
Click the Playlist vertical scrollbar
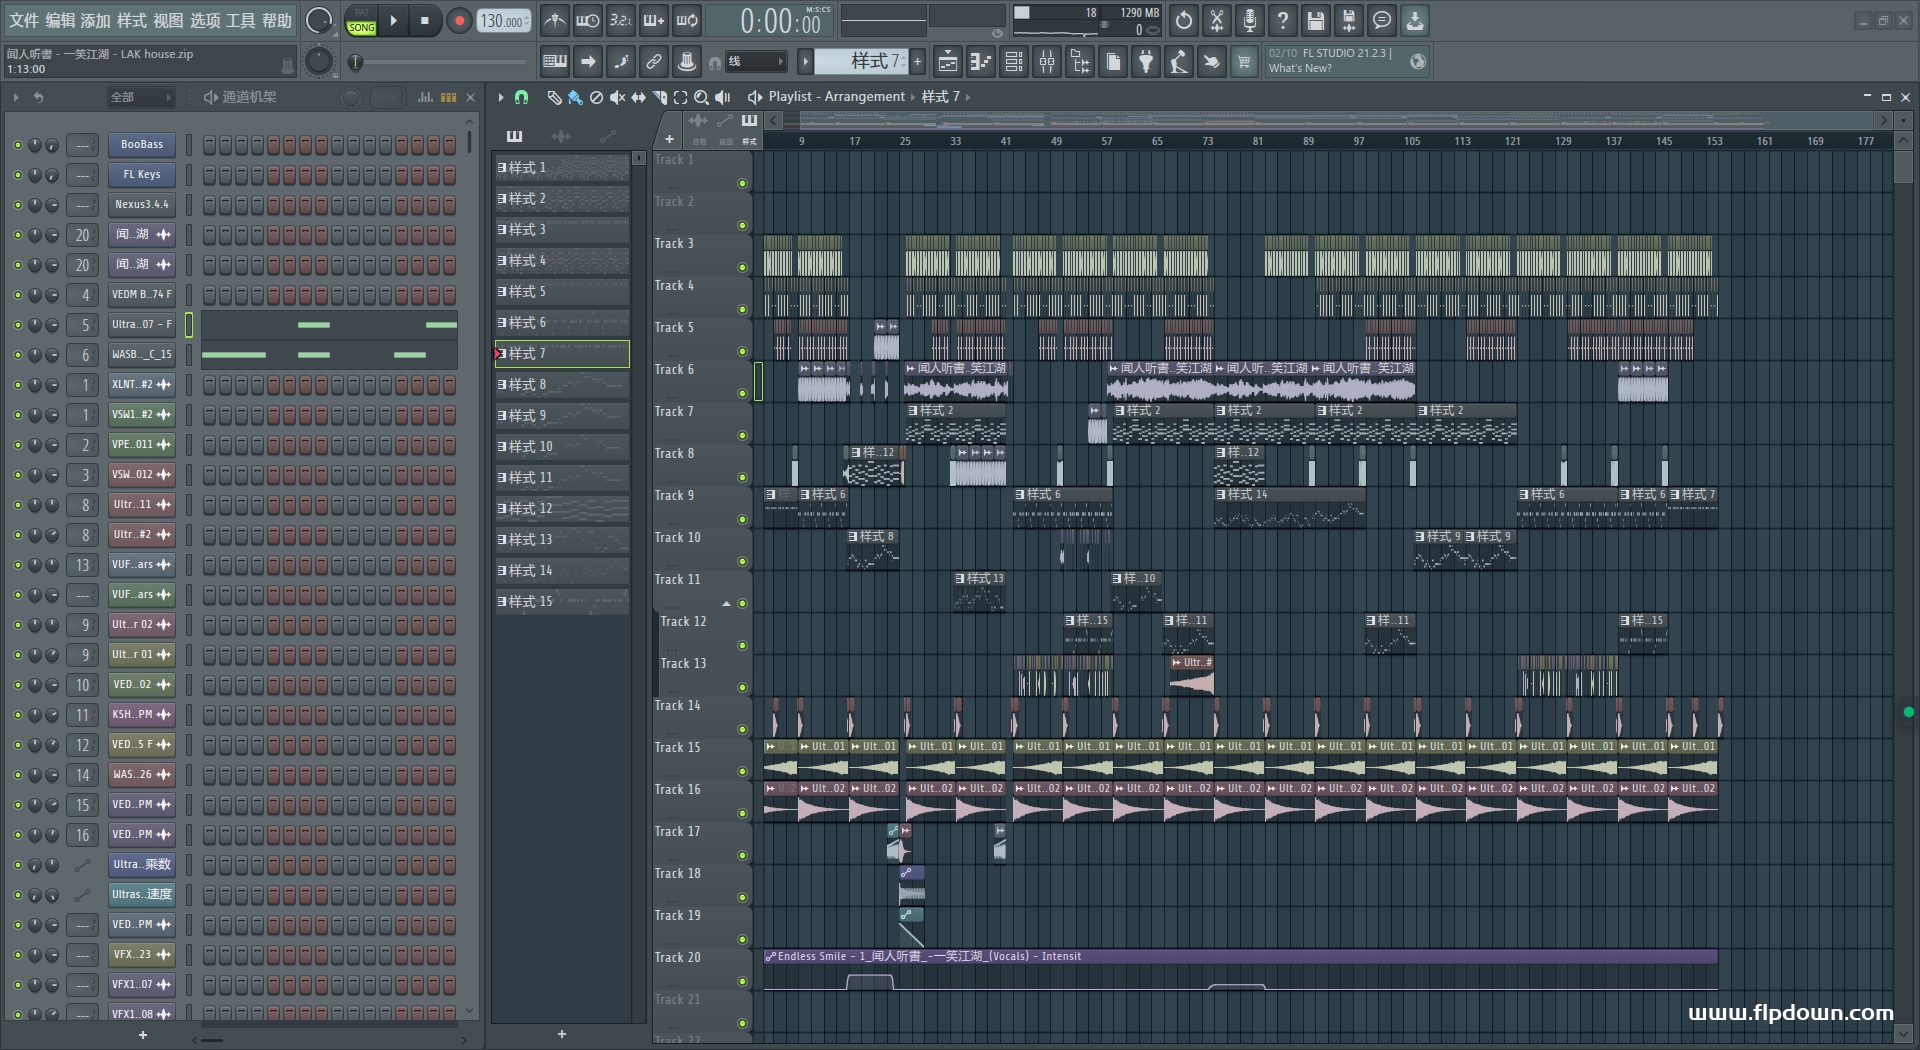pos(1903,167)
